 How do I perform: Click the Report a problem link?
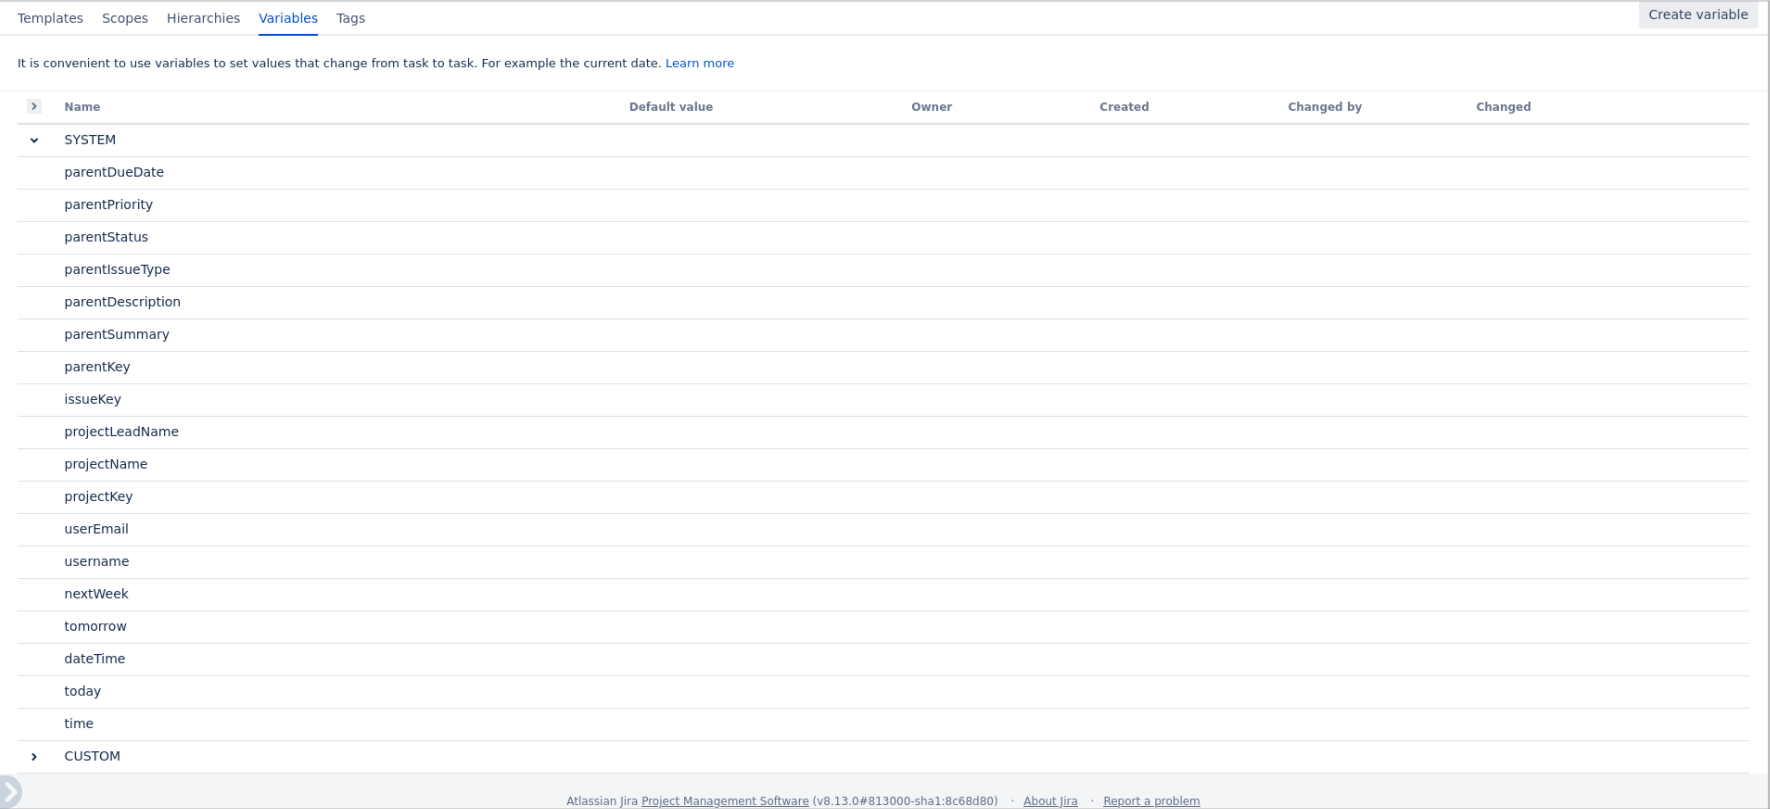[x=1151, y=801]
